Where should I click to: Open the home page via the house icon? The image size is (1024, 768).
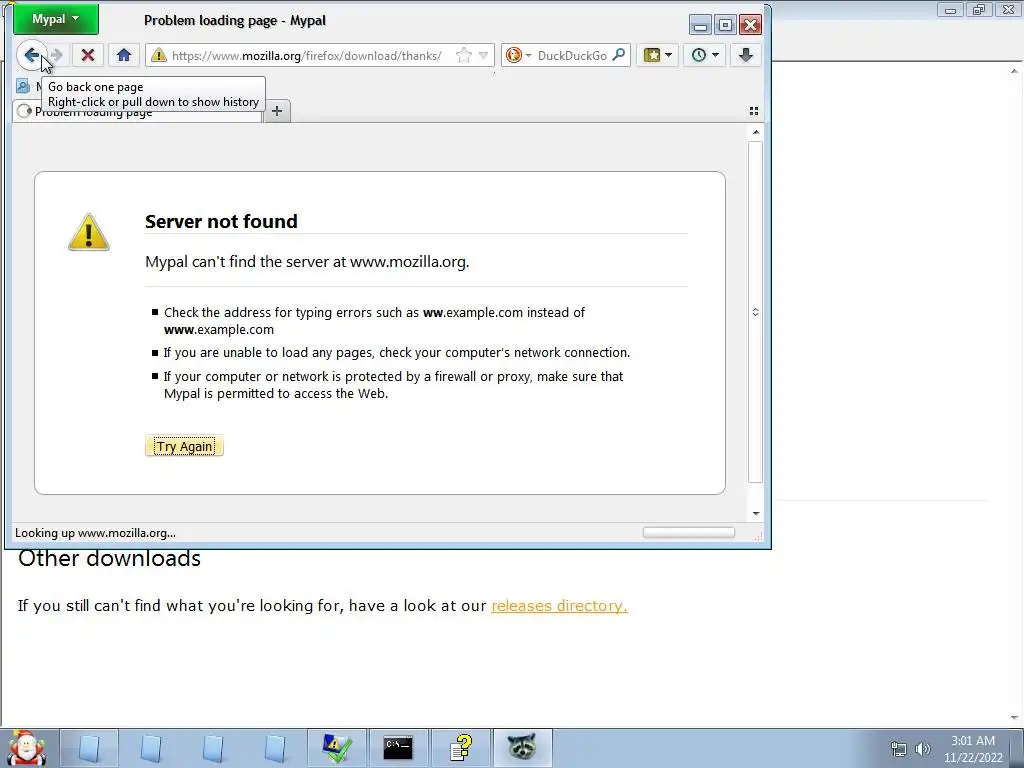[123, 56]
